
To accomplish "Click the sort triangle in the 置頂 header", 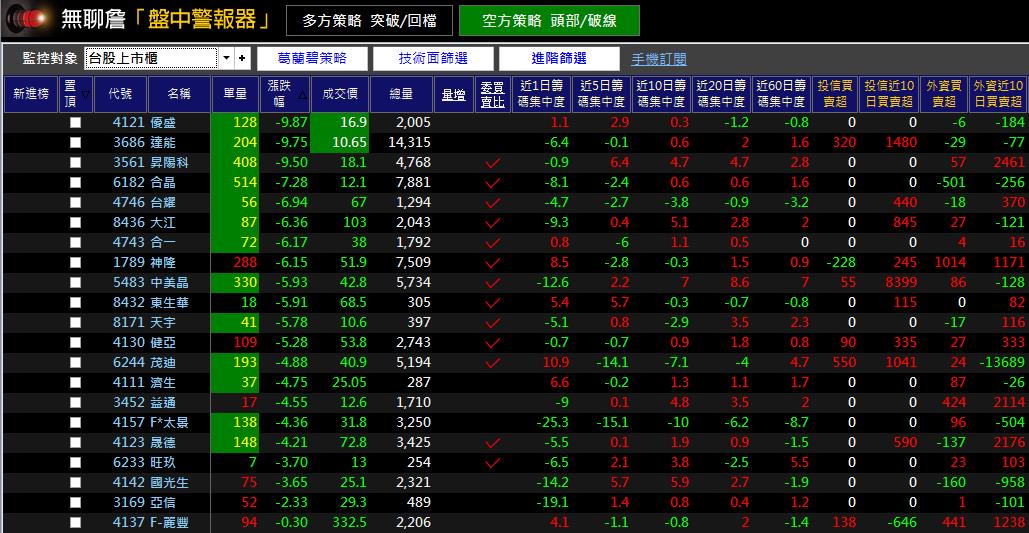I will click(85, 94).
